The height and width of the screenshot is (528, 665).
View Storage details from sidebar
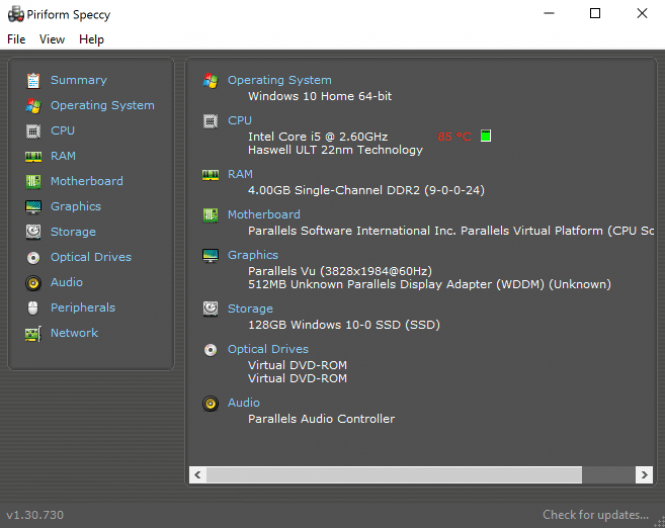[73, 232]
